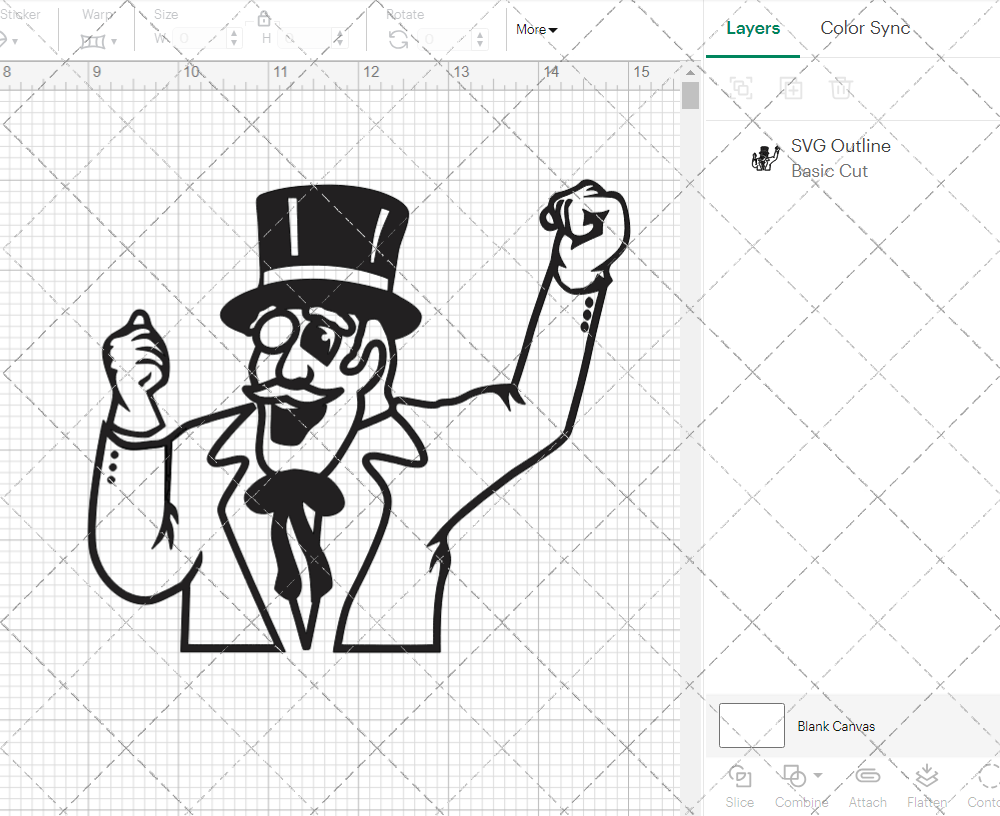Click the Blank Canvas label
The height and width of the screenshot is (816, 1000).
tap(836, 726)
